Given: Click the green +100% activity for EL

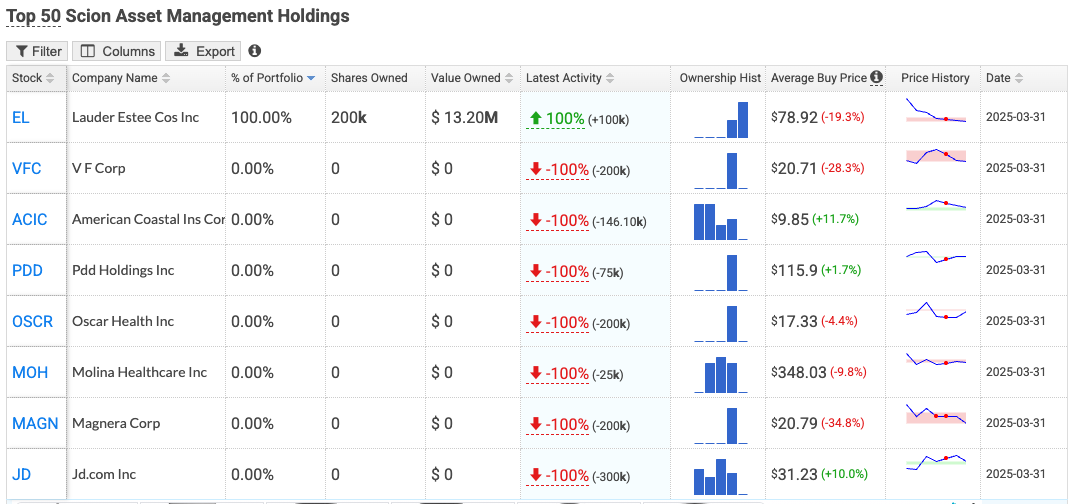Looking at the screenshot, I should tap(556, 118).
